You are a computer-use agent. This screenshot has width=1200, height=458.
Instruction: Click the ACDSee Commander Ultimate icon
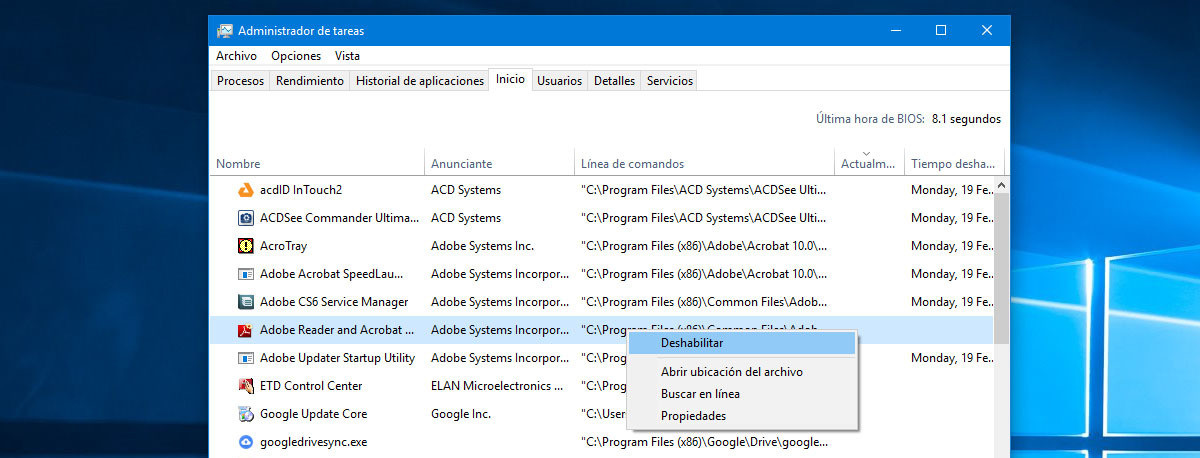[246, 218]
